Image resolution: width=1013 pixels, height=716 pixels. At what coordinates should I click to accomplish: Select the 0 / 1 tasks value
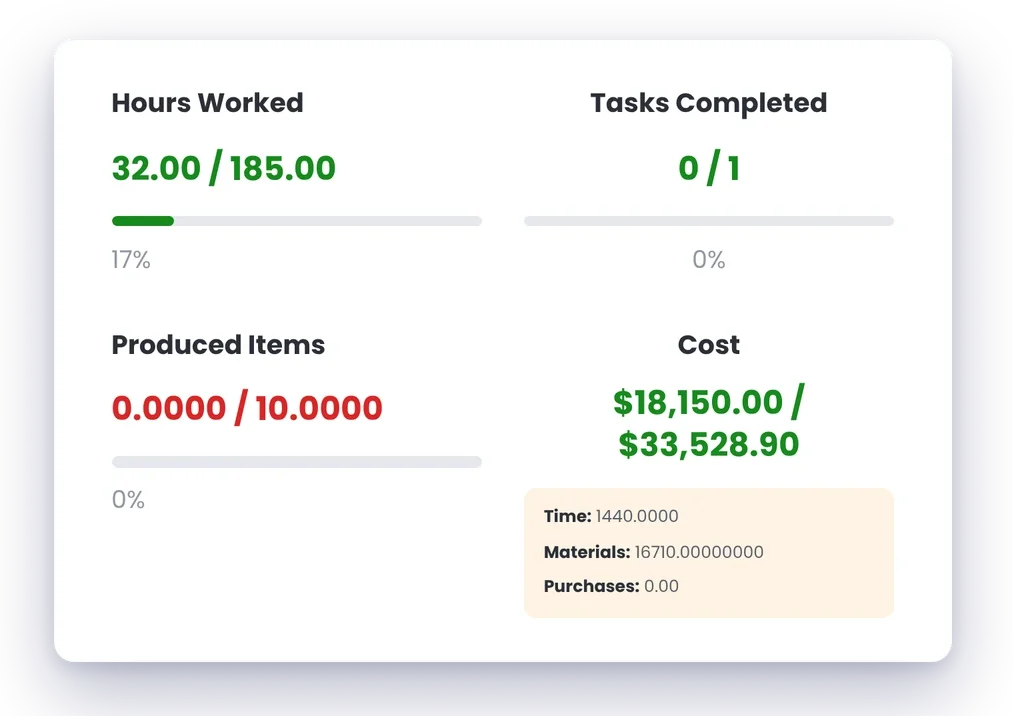pyautogui.click(x=709, y=169)
